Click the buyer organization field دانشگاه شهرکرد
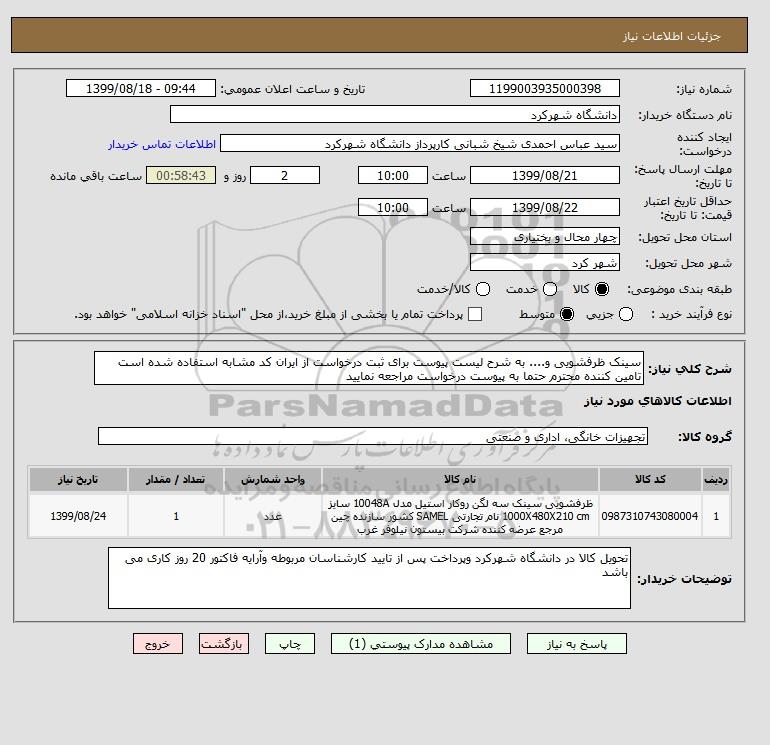This screenshot has width=770, height=745. pos(395,115)
